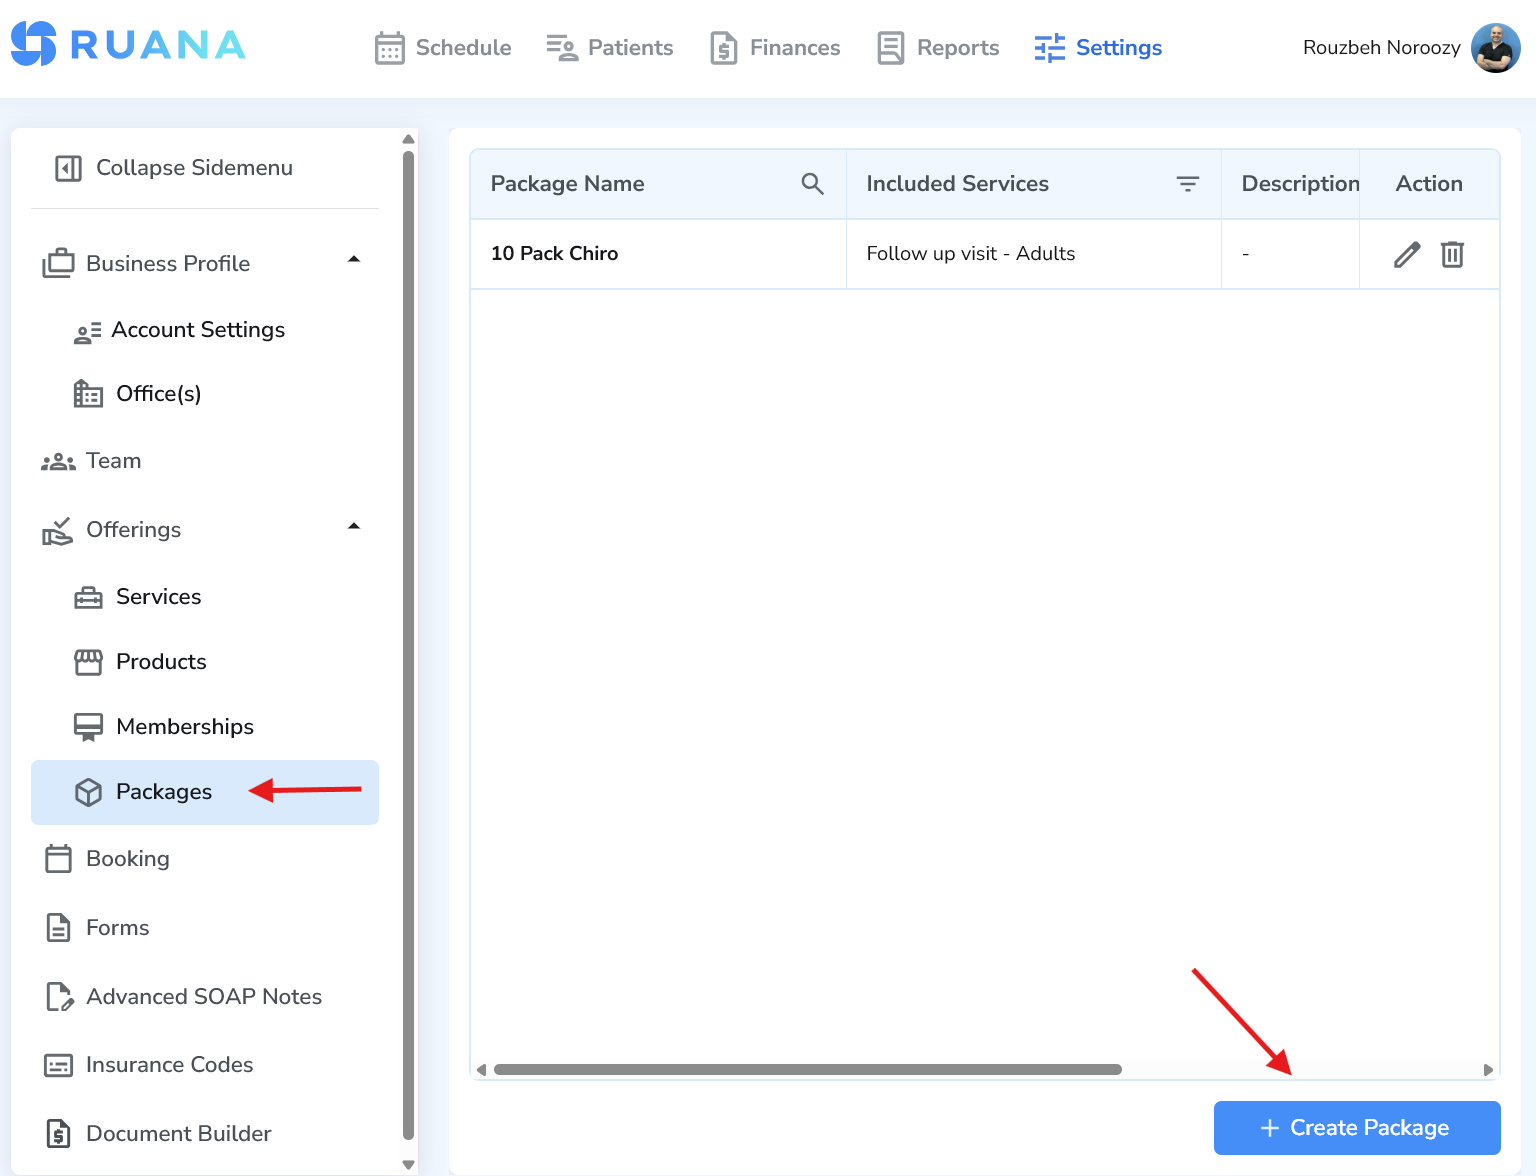Viewport: 1536px width, 1176px height.
Task: Click the table's horizontal scrollbar
Action: [807, 1070]
